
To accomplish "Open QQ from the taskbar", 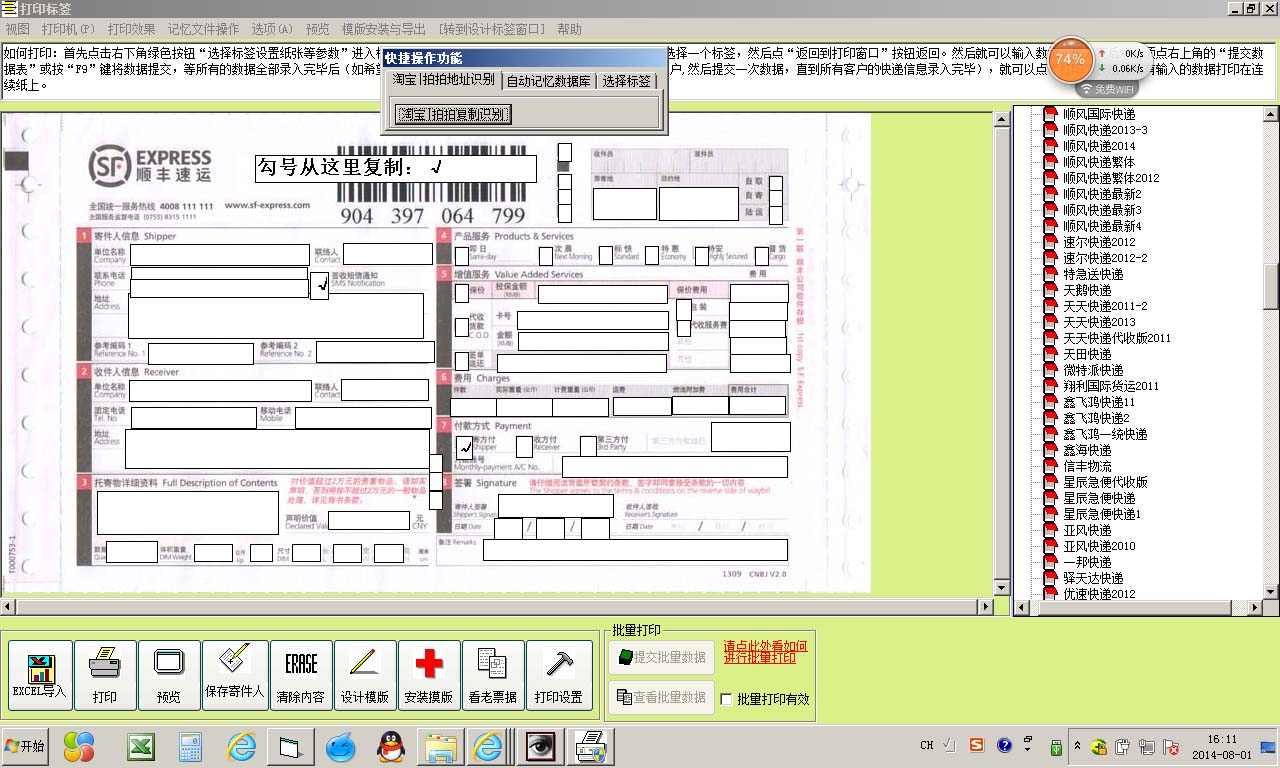I will tap(391, 746).
